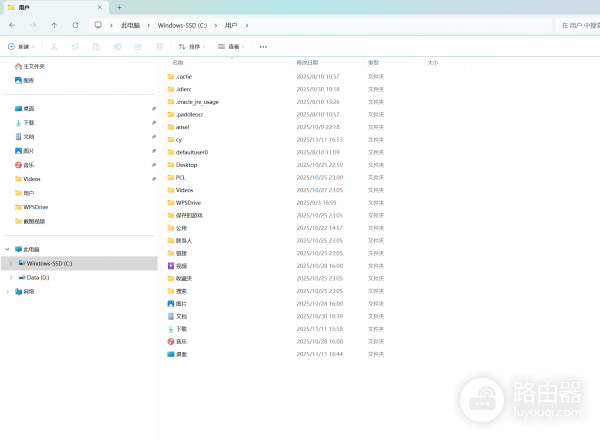Click Windows-SSD (C:) in the address bar
Screen dimensions: 600x440
click(182, 25)
